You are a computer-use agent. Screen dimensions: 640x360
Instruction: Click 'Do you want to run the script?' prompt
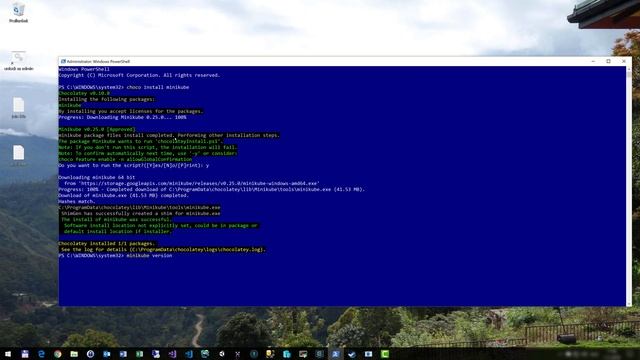[x=133, y=165]
